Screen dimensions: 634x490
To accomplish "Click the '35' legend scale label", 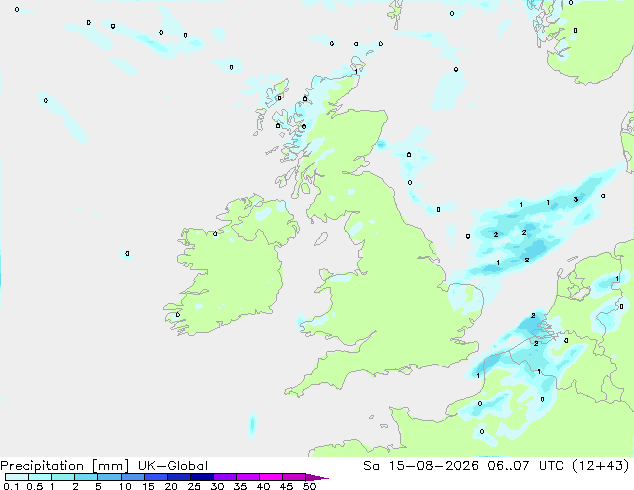I will coord(240,486).
